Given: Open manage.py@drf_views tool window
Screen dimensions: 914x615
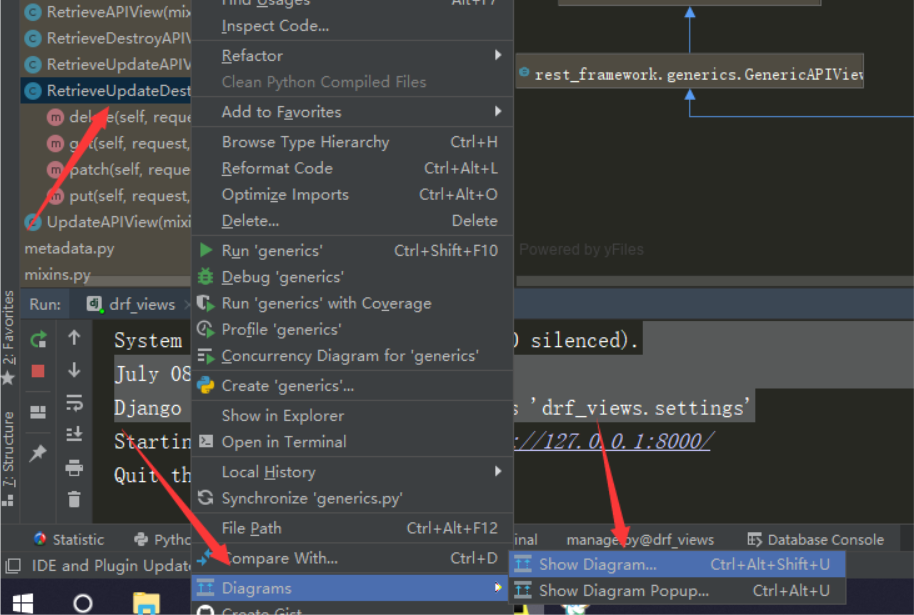Looking at the screenshot, I should point(640,540).
